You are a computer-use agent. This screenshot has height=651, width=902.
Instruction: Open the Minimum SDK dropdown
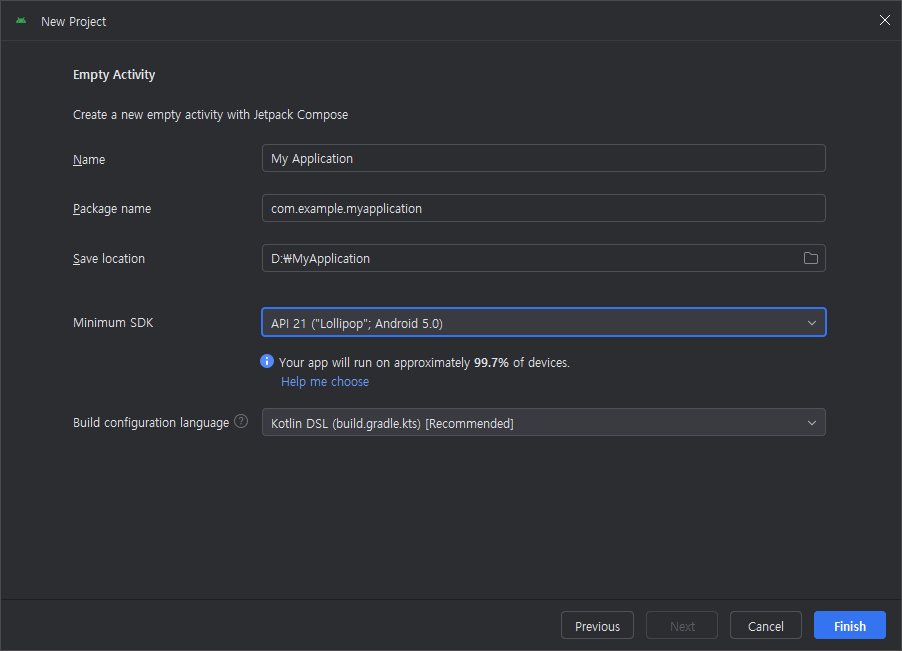coord(544,323)
